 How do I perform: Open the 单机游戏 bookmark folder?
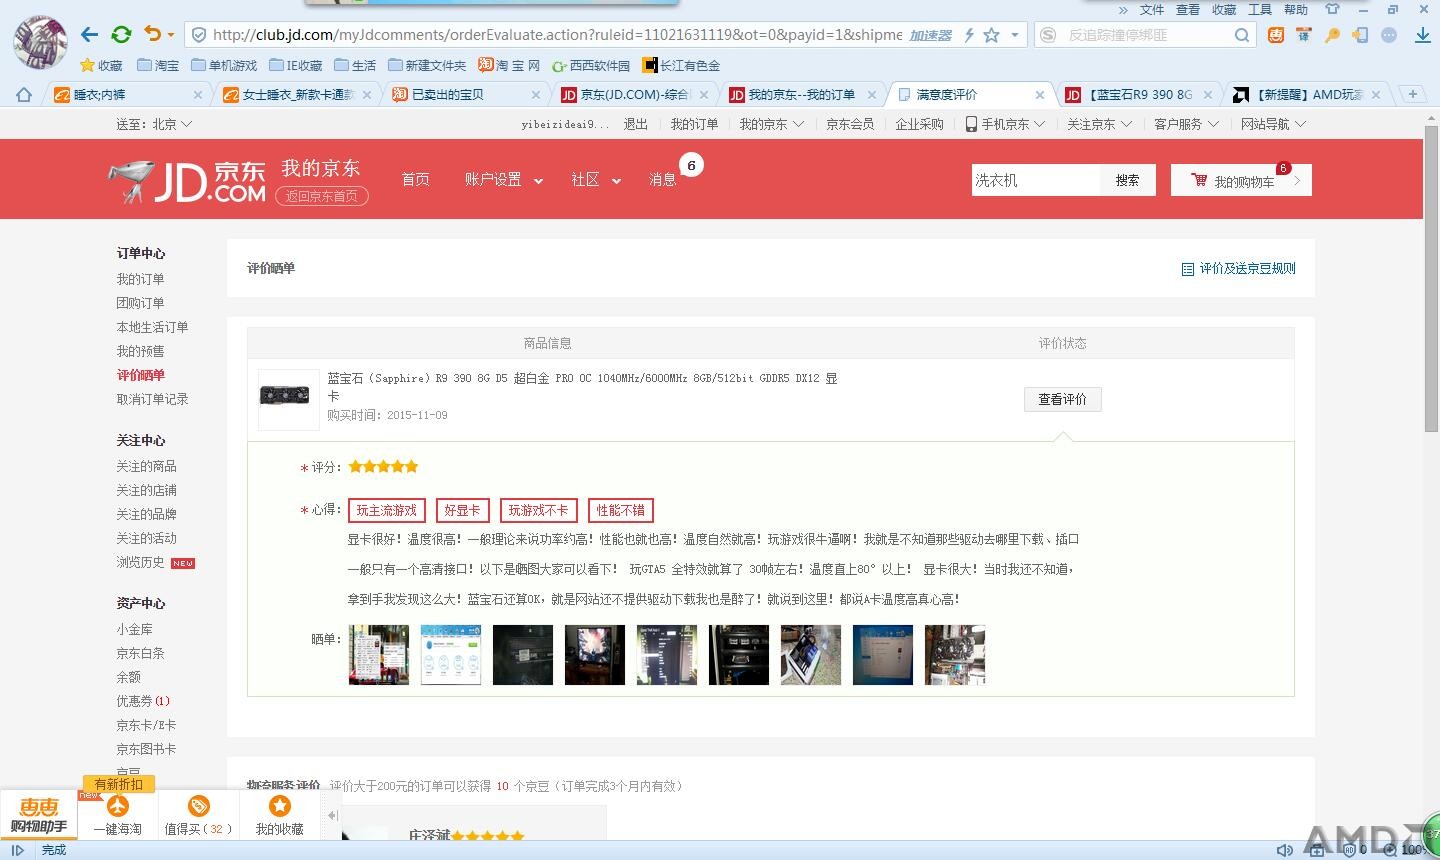coord(224,65)
